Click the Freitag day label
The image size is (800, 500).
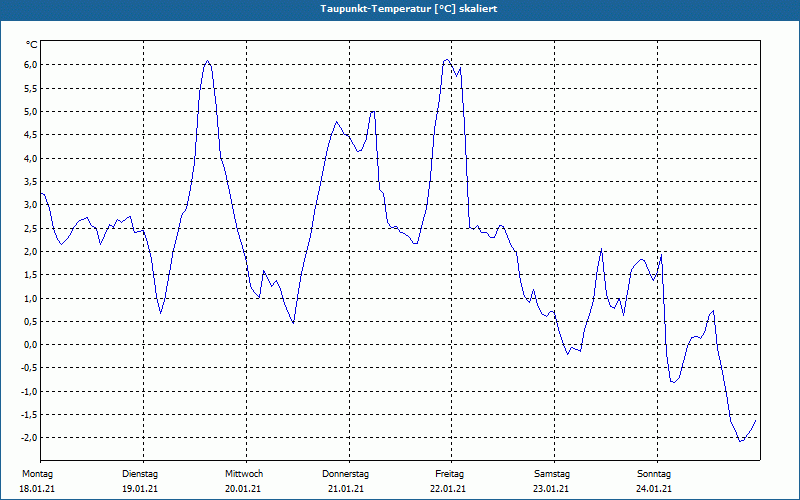pos(449,474)
